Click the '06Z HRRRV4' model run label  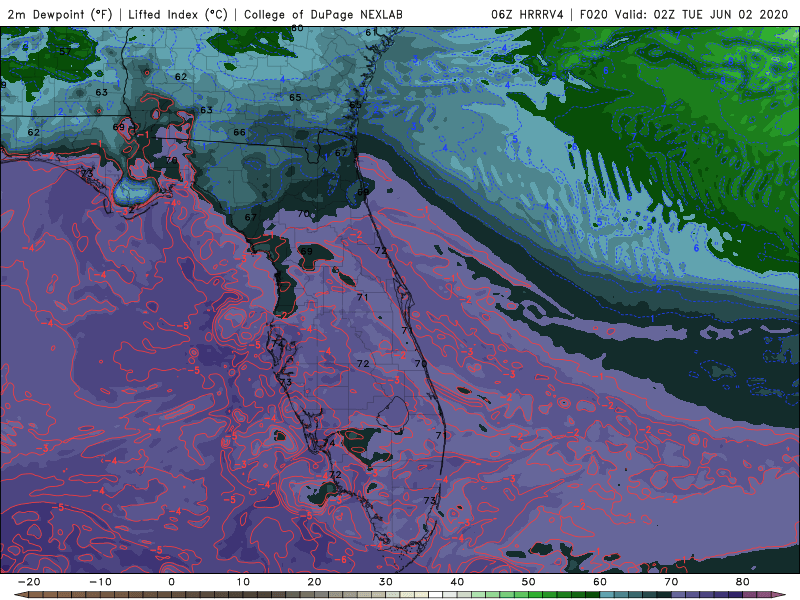click(527, 14)
